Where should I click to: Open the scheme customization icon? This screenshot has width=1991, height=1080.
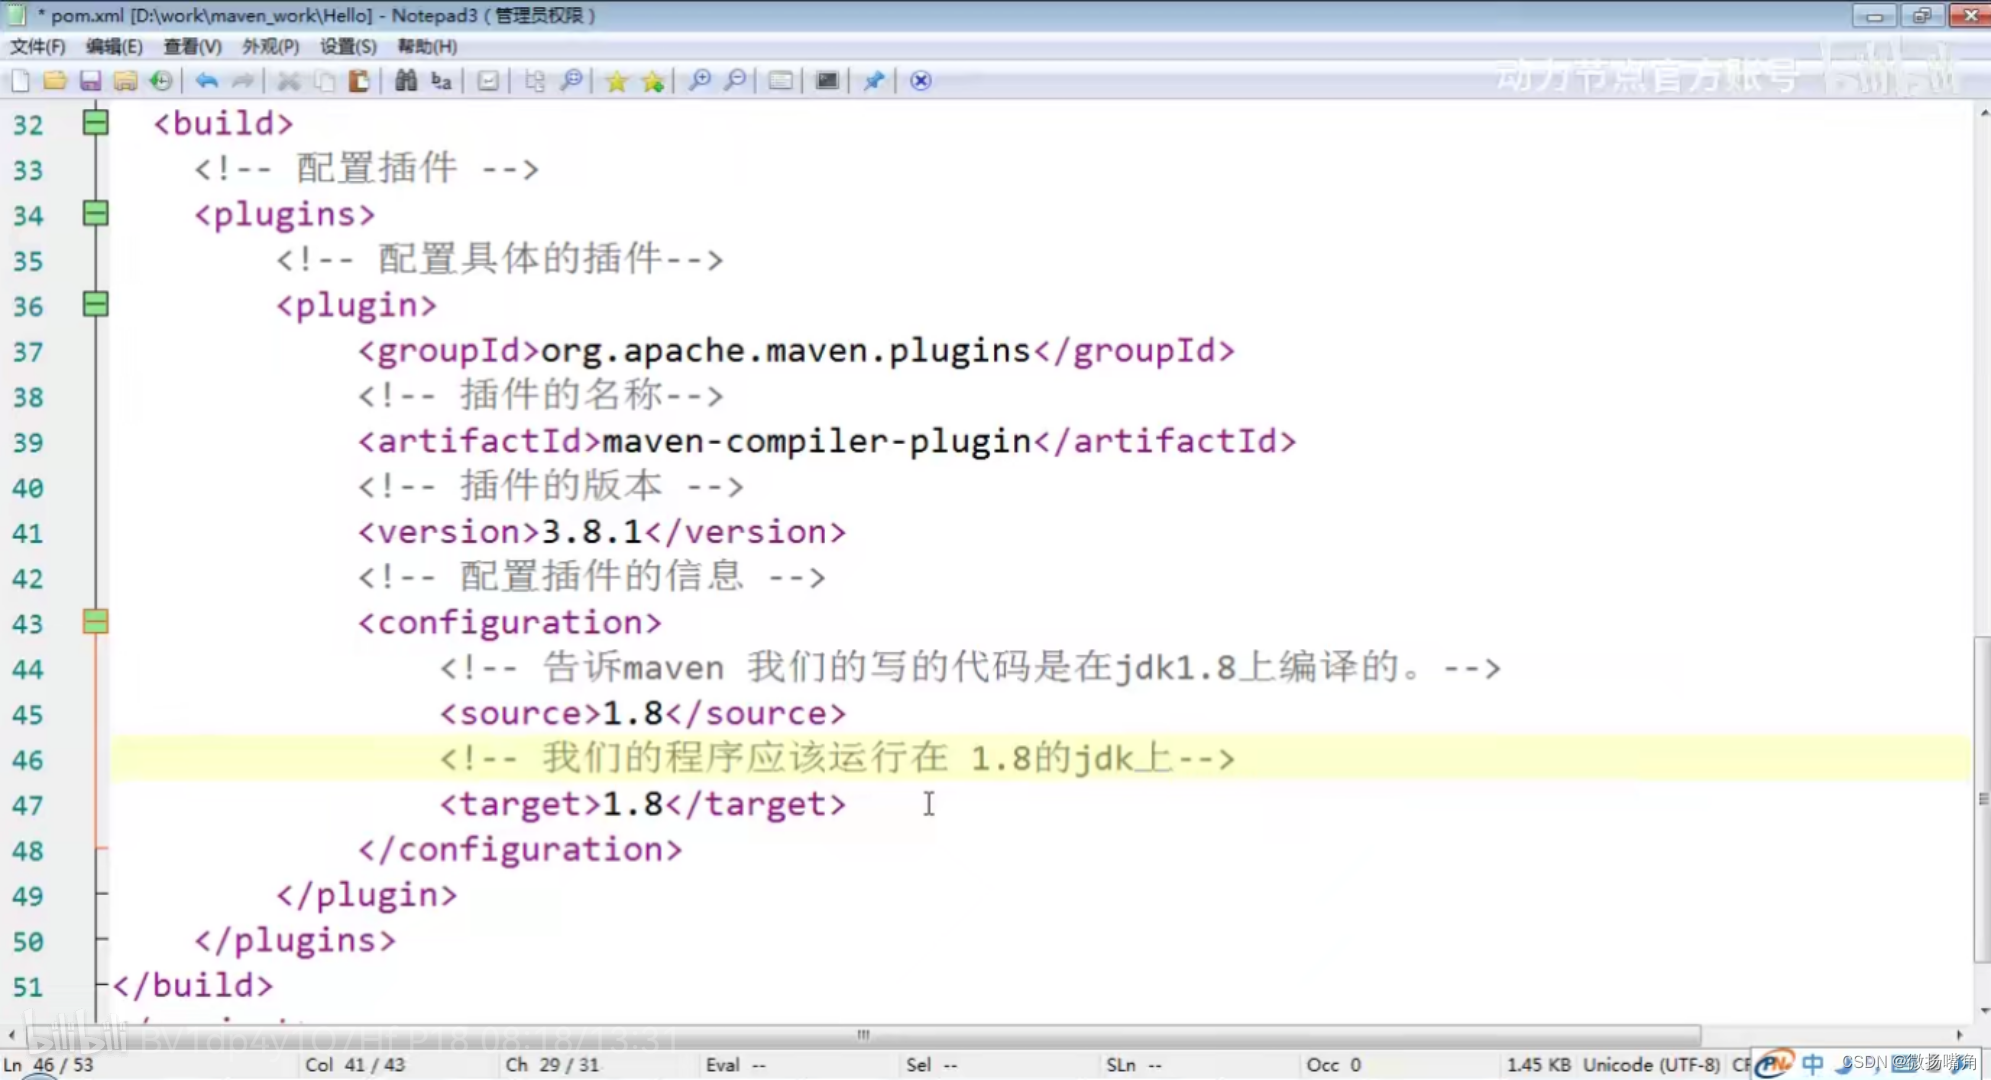[x=781, y=81]
